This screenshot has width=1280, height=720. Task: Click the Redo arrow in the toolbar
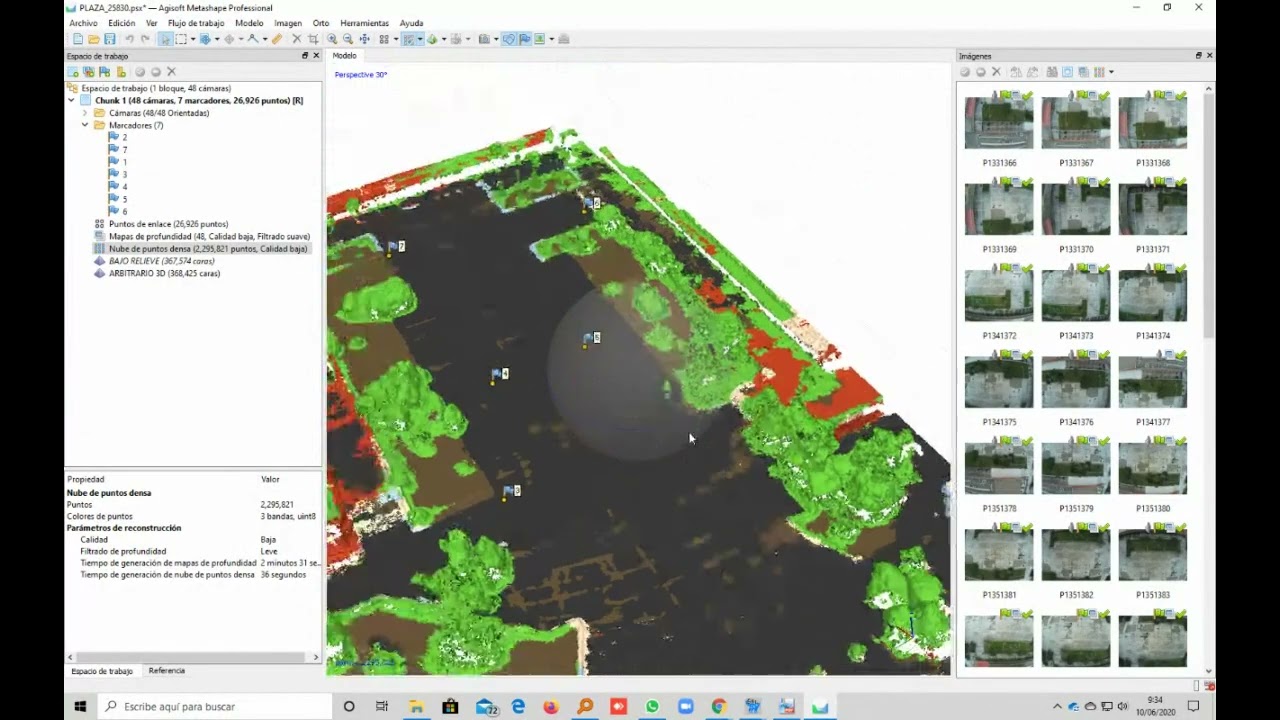[x=145, y=39]
